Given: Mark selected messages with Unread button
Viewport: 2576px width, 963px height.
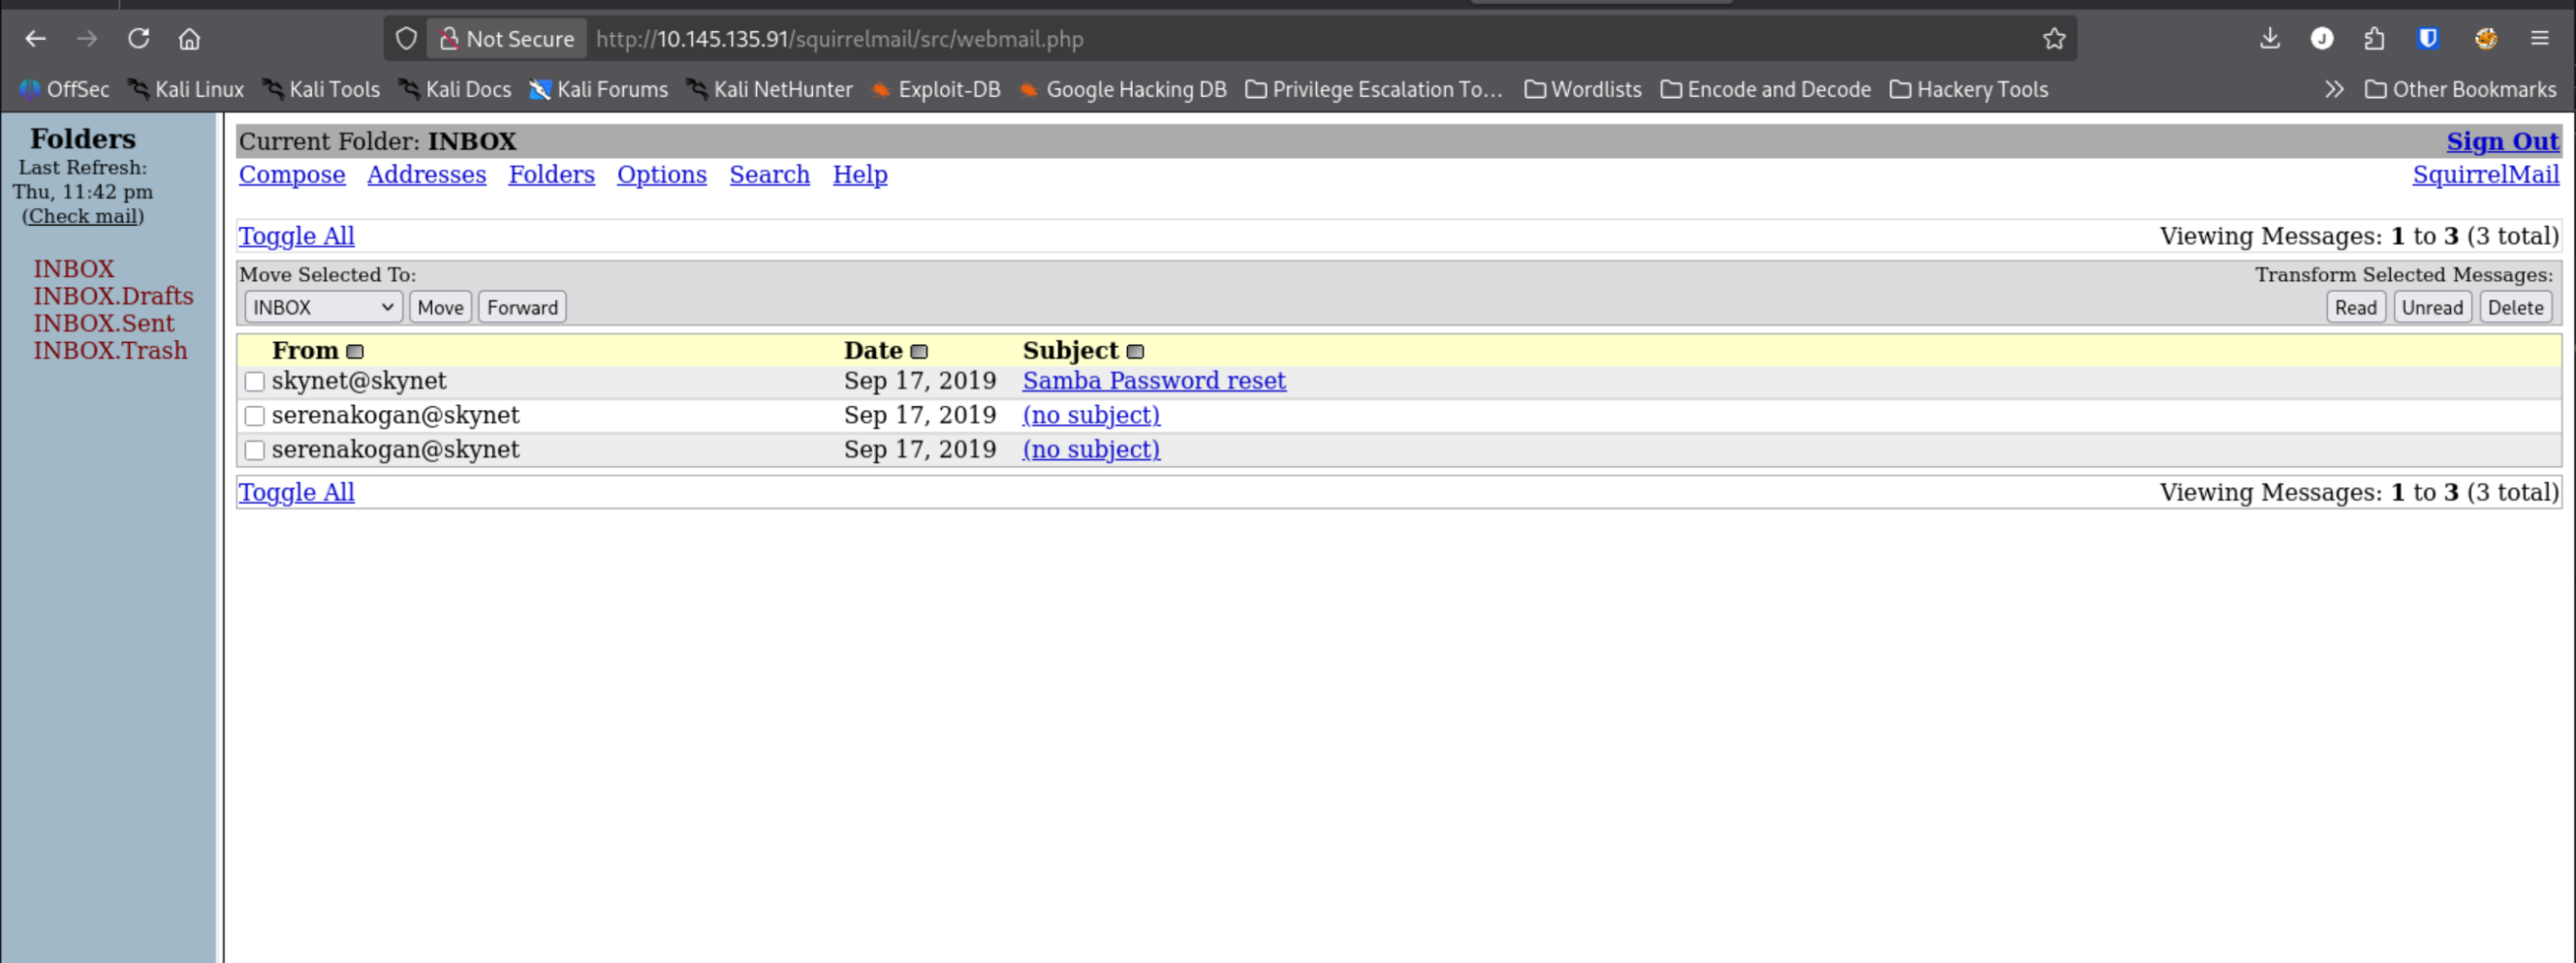Looking at the screenshot, I should tap(2433, 308).
